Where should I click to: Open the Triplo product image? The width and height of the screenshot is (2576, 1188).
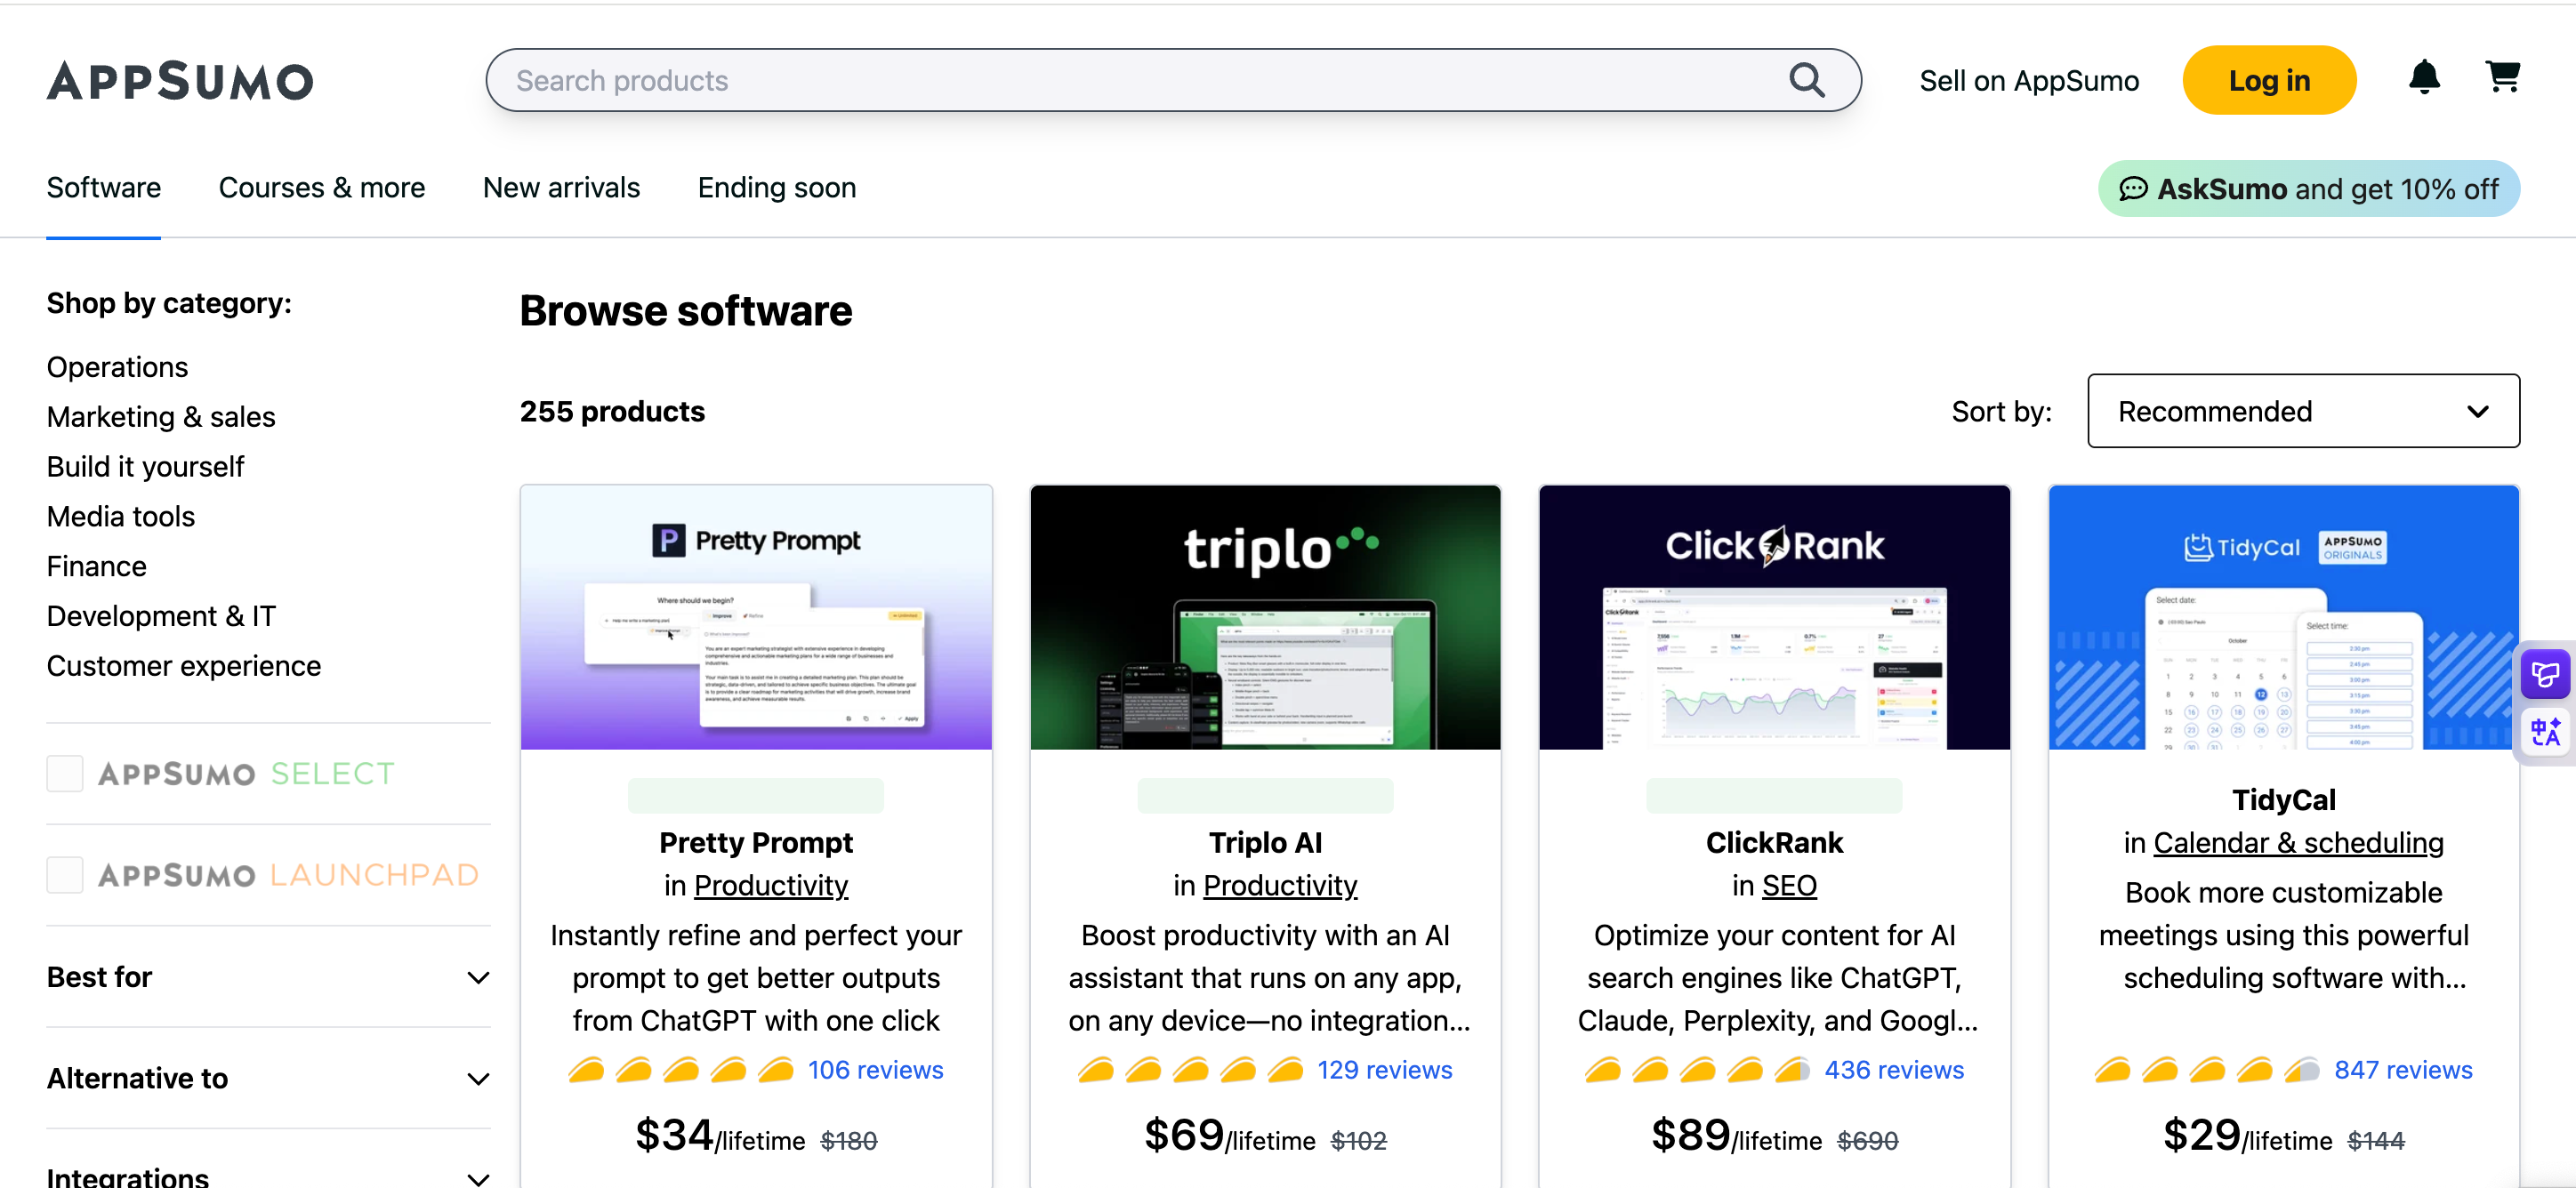(x=1265, y=618)
